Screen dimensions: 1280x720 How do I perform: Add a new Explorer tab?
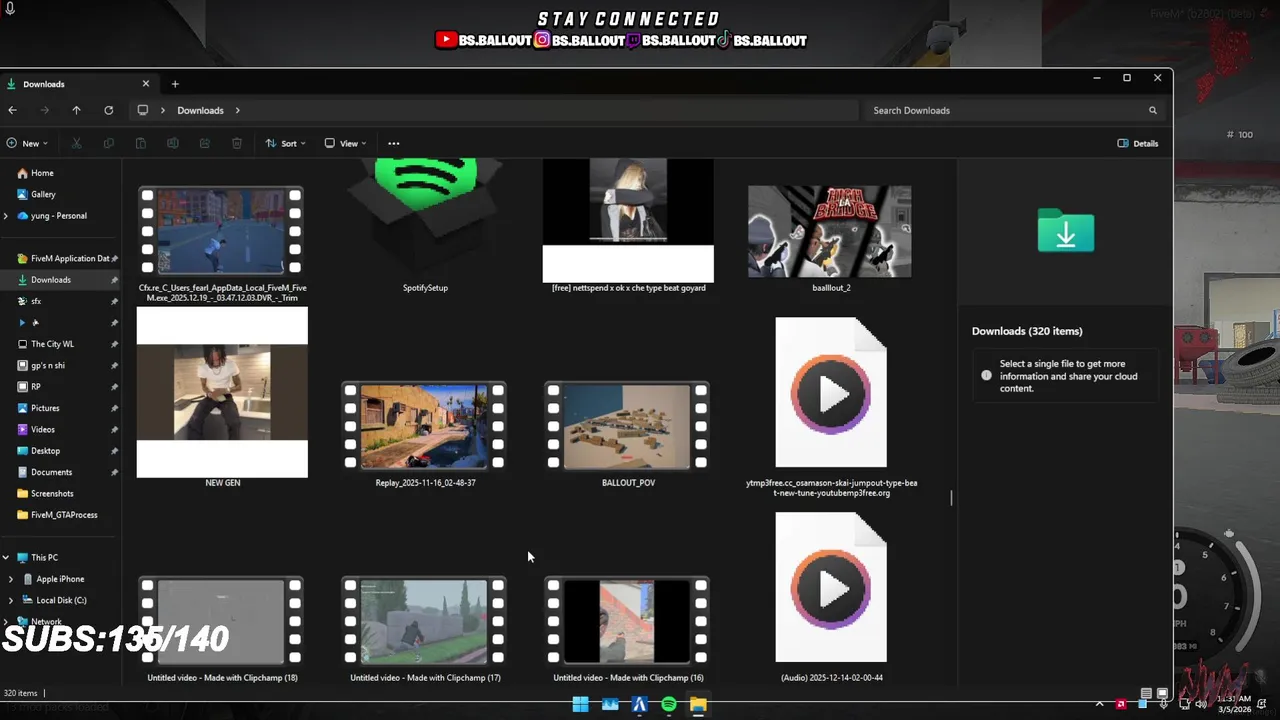[175, 84]
